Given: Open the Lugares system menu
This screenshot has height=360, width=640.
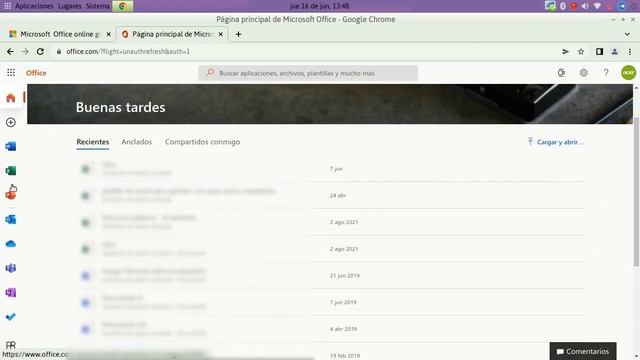Looking at the screenshot, I should click(x=69, y=6).
